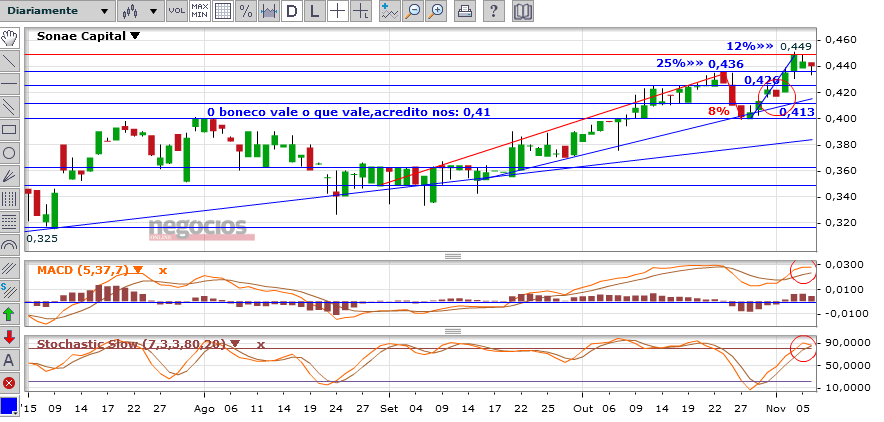884x422 pixels.
Task: Toggle the VOL volume display
Action: (x=176, y=12)
